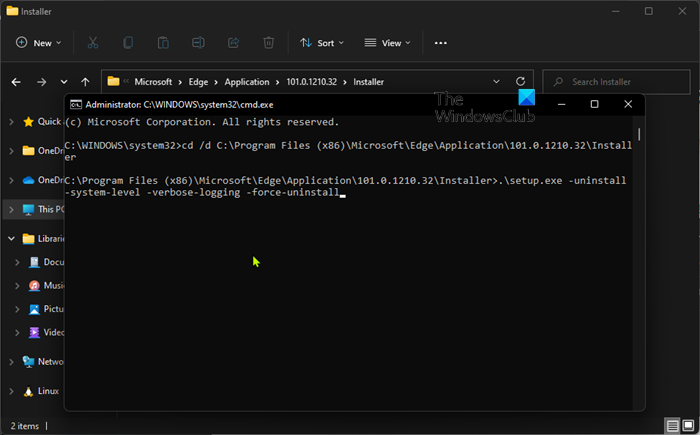Click the command prompt vertical scrollbar

click(639, 135)
